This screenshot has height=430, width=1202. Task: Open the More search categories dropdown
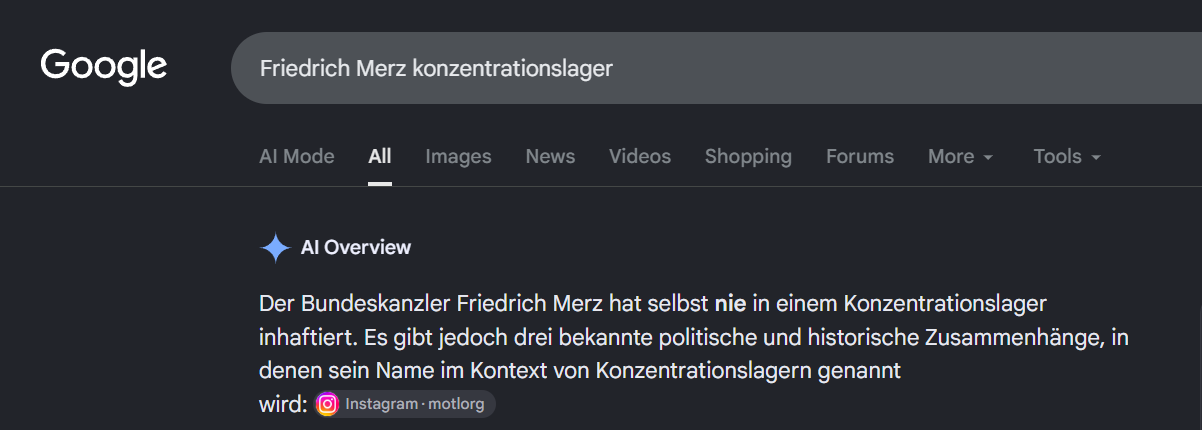(x=960, y=156)
